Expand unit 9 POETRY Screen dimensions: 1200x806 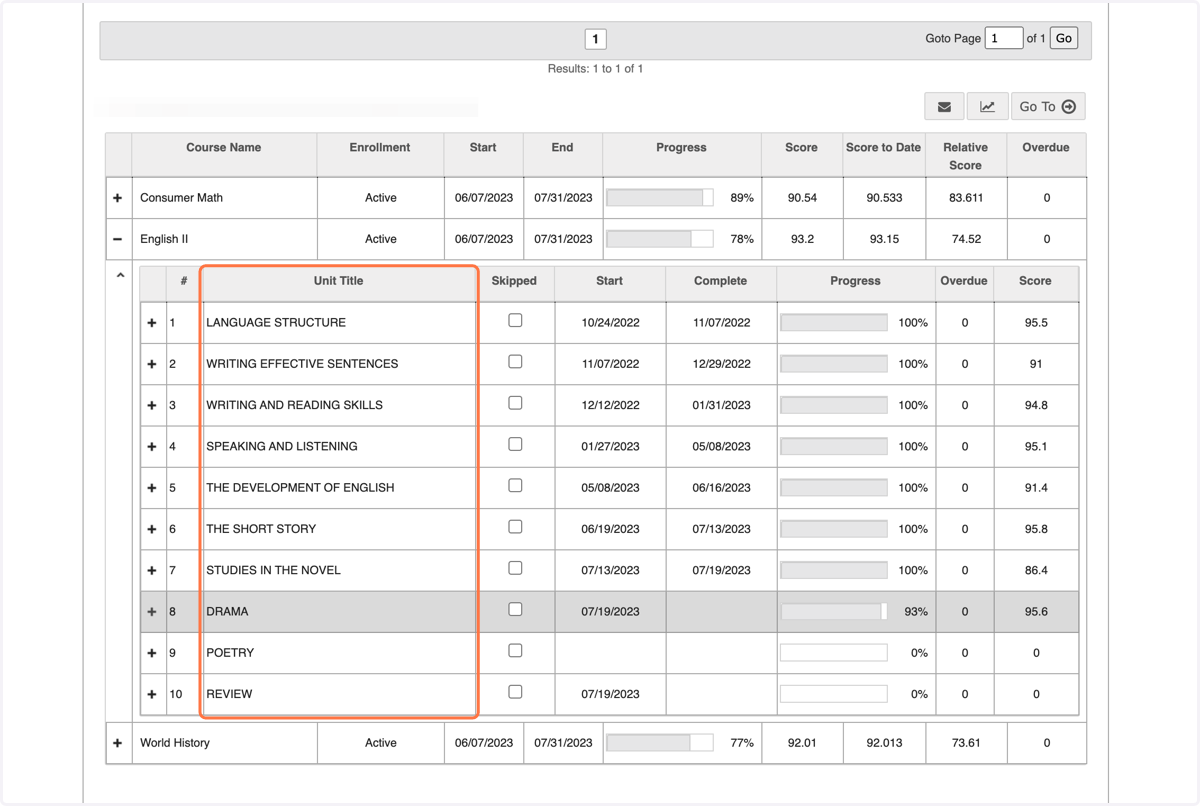(x=152, y=653)
